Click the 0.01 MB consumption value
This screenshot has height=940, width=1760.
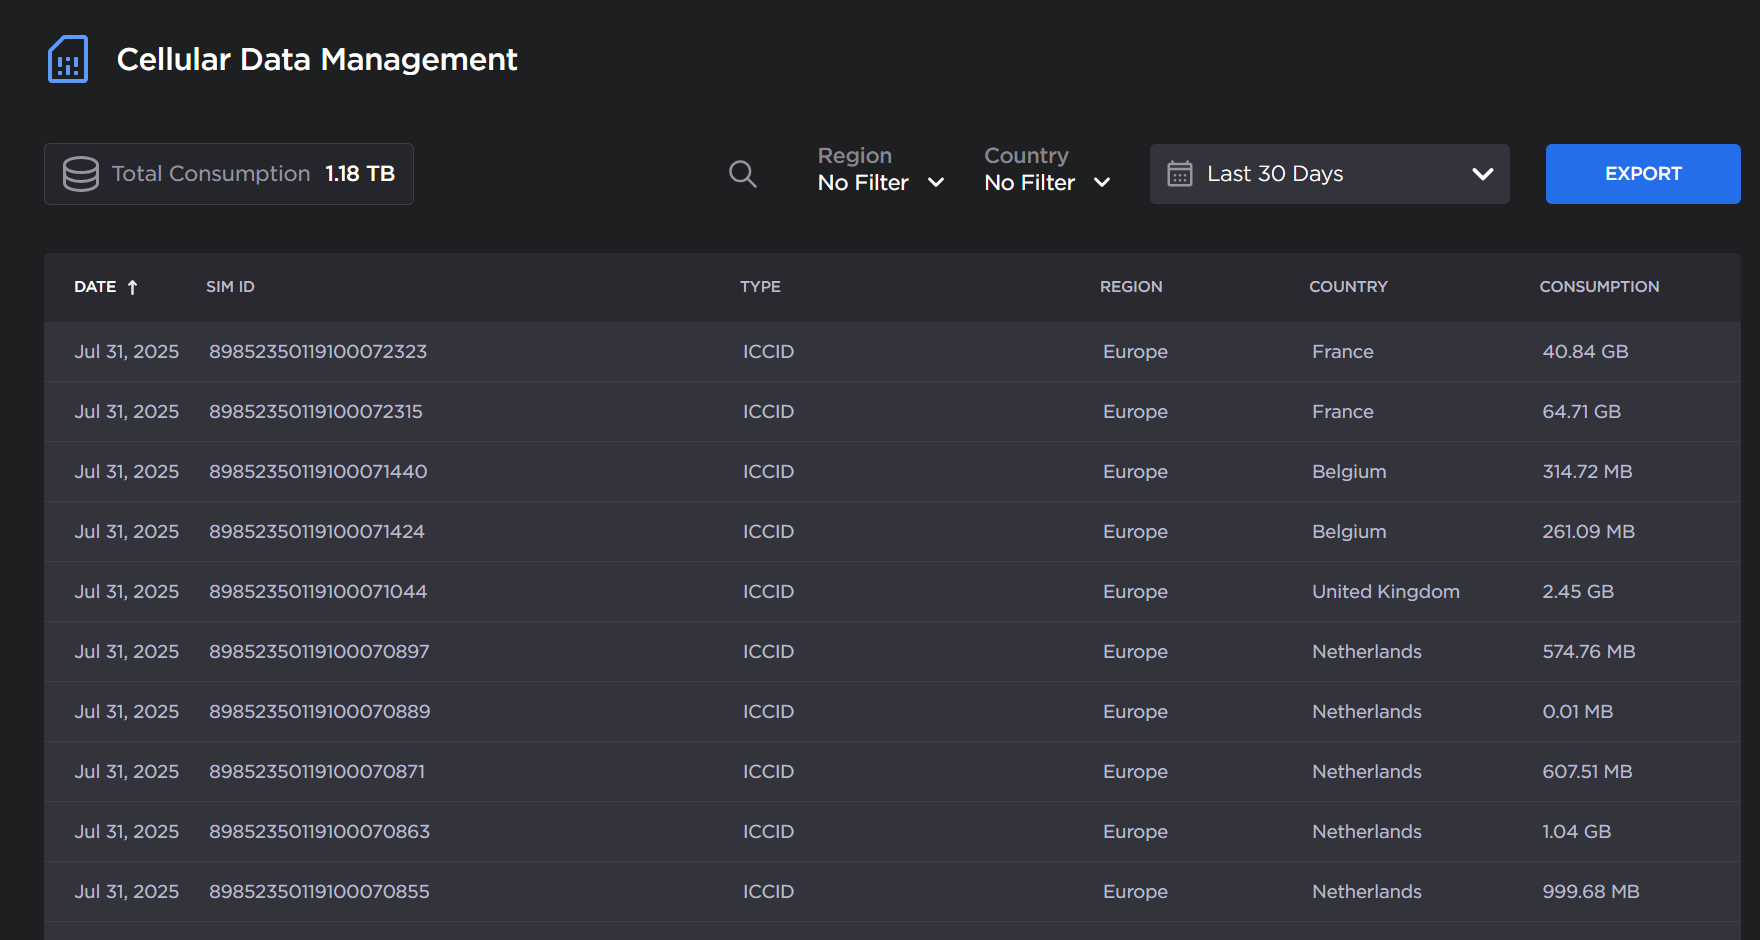click(x=1577, y=712)
